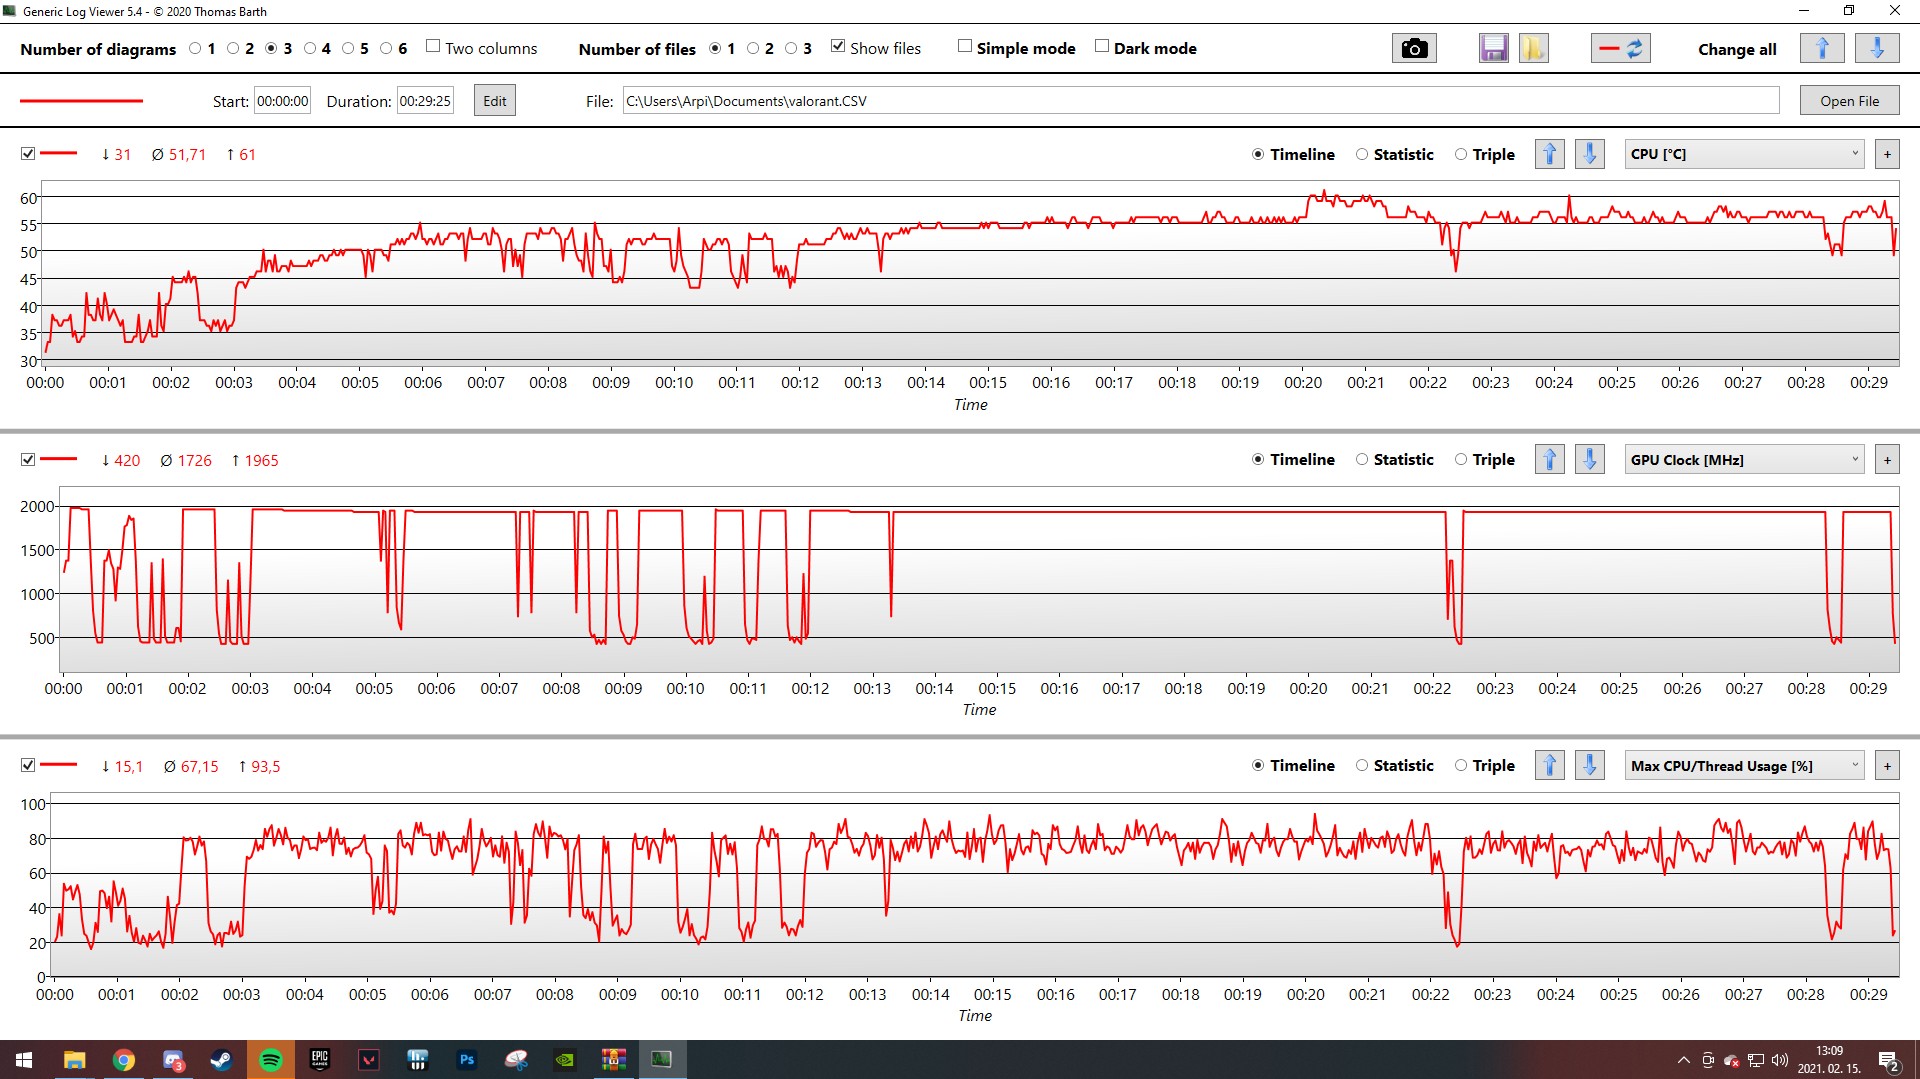Open Epic Games launcher from taskbar

[x=320, y=1060]
